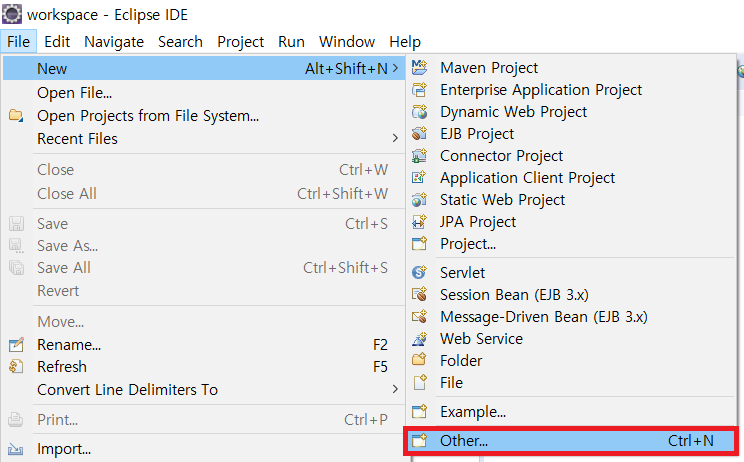Select the Example... label
The height and width of the screenshot is (462, 744).
click(x=473, y=412)
